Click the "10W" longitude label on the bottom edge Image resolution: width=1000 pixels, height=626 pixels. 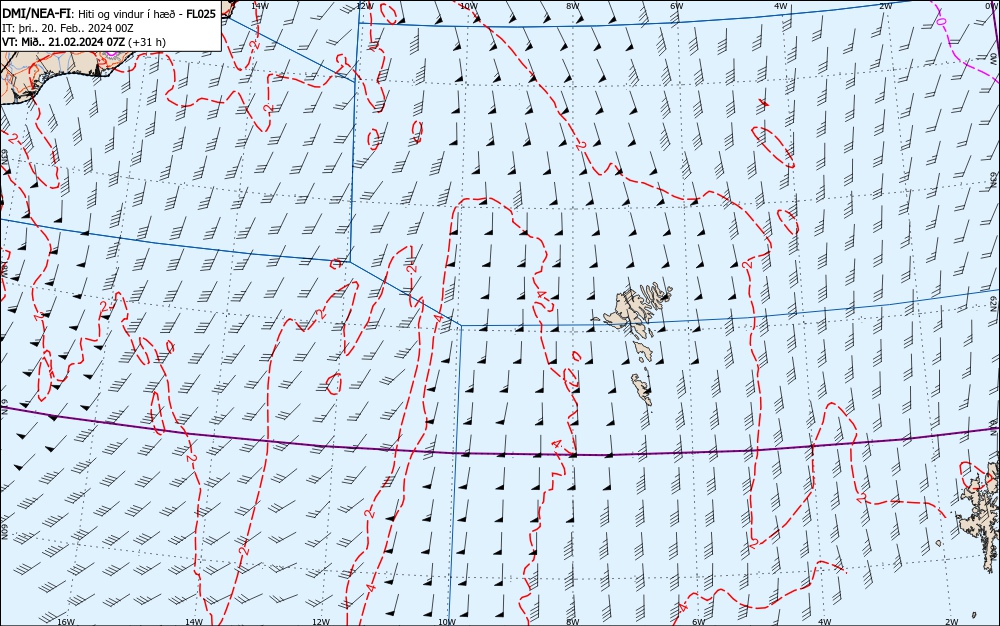coord(447,622)
